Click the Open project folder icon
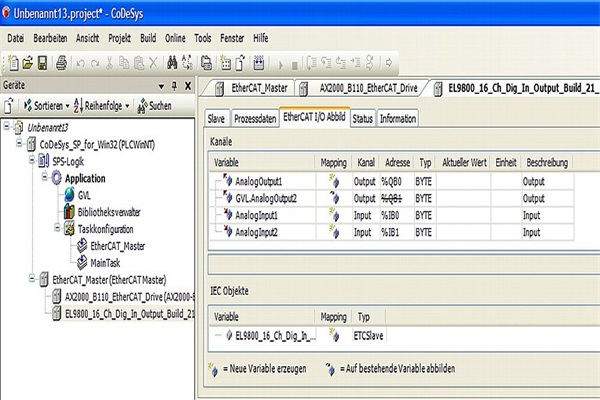600x400 pixels. coord(27,62)
